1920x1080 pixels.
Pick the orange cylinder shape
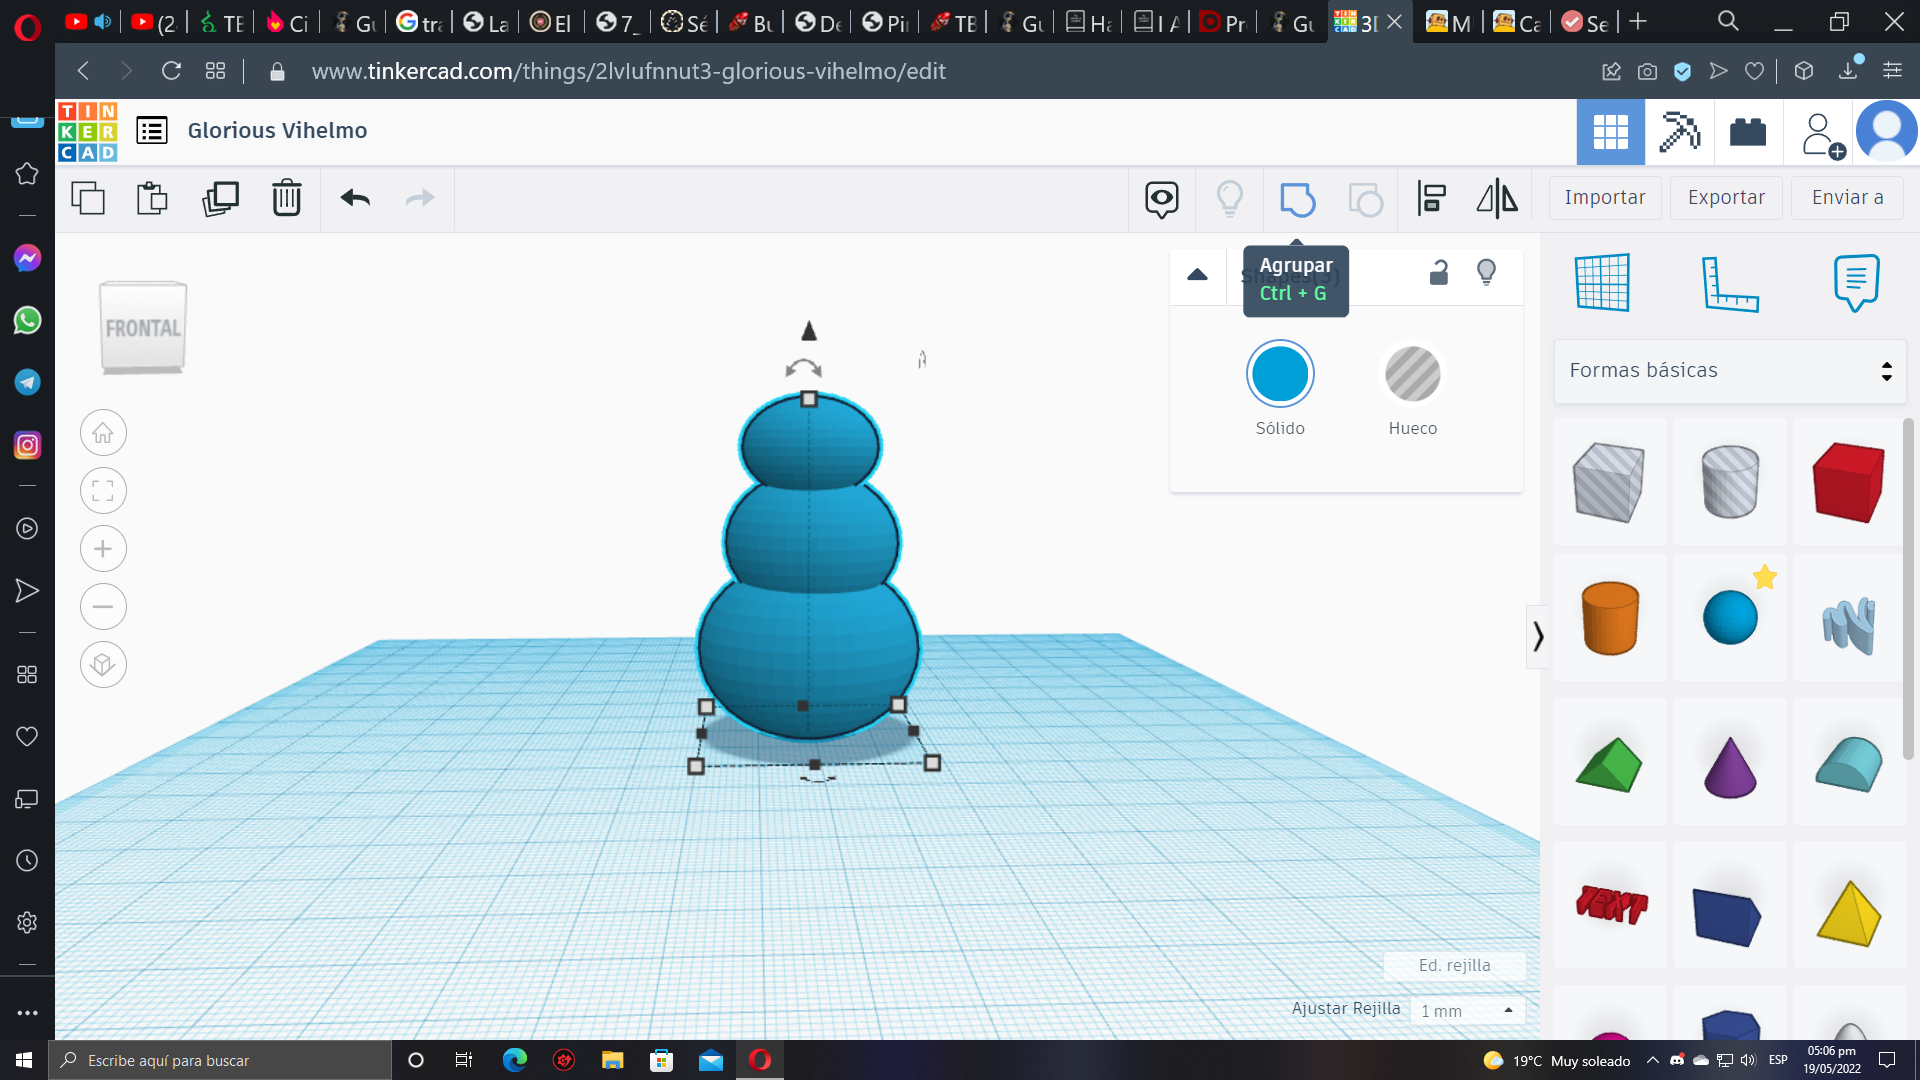(1610, 619)
